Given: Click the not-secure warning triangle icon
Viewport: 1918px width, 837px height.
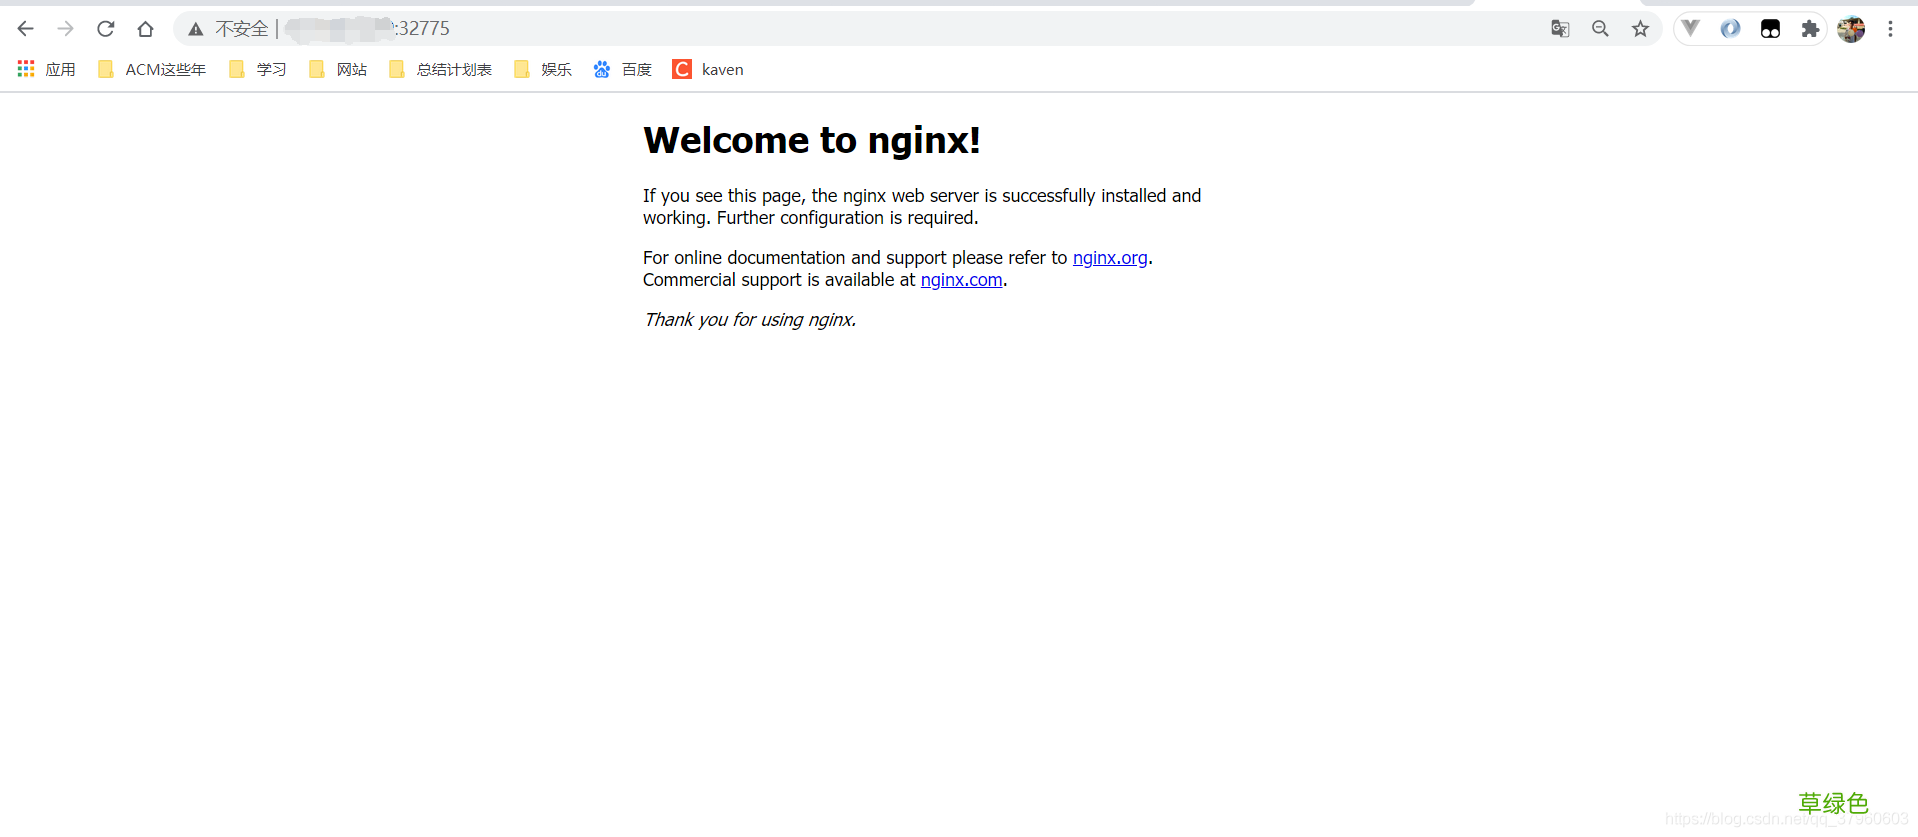Looking at the screenshot, I should tap(196, 29).
